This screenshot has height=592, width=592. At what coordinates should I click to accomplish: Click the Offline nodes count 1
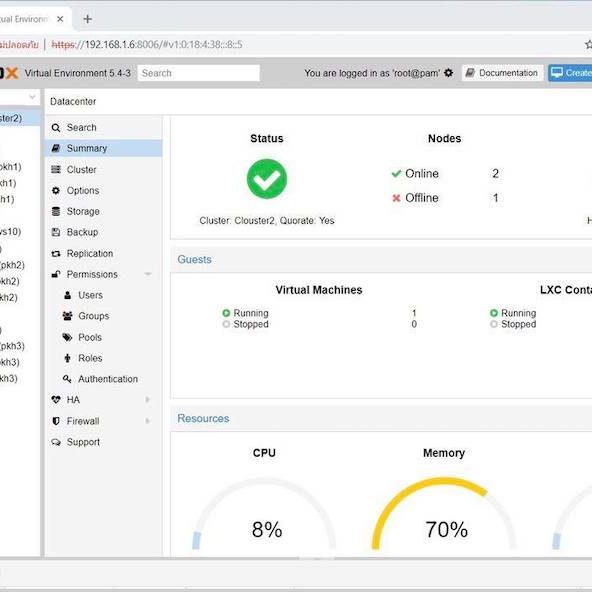(x=495, y=198)
